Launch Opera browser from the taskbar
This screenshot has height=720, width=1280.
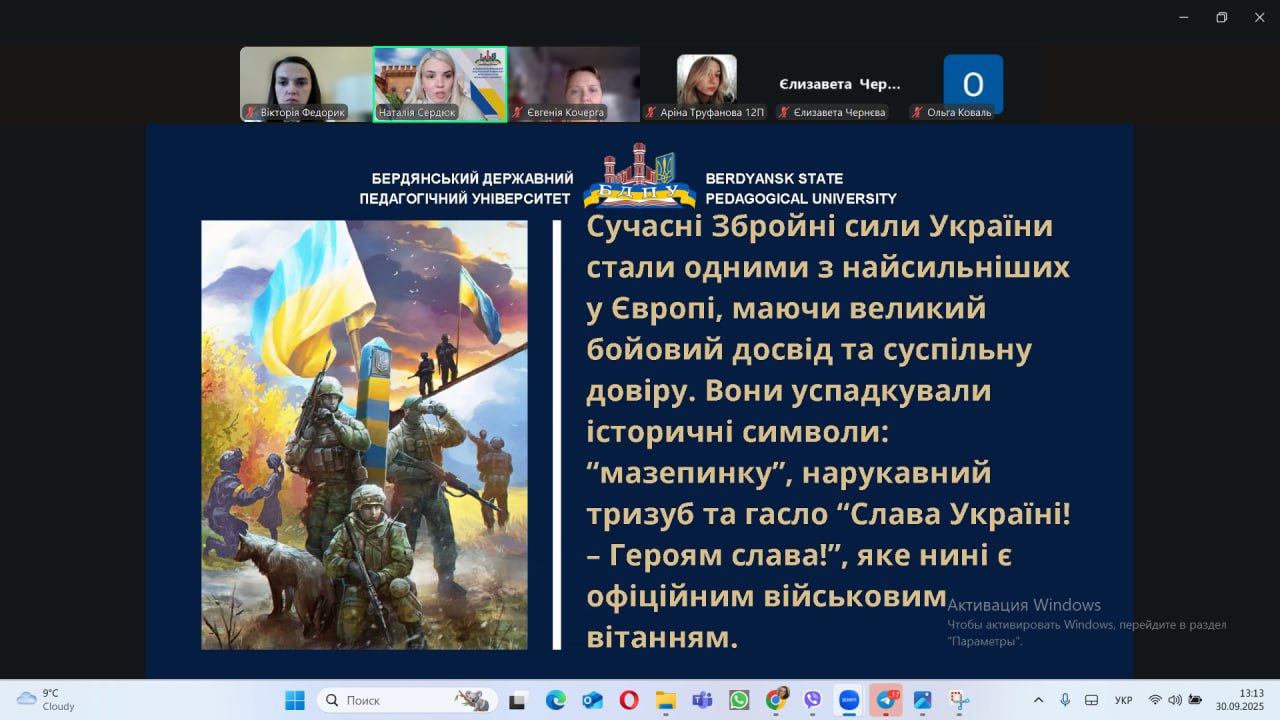pyautogui.click(x=629, y=700)
